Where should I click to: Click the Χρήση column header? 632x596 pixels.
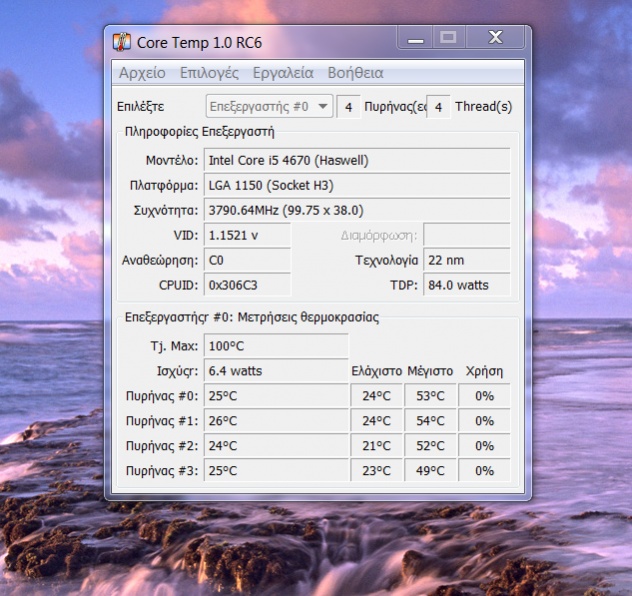pyautogui.click(x=484, y=371)
